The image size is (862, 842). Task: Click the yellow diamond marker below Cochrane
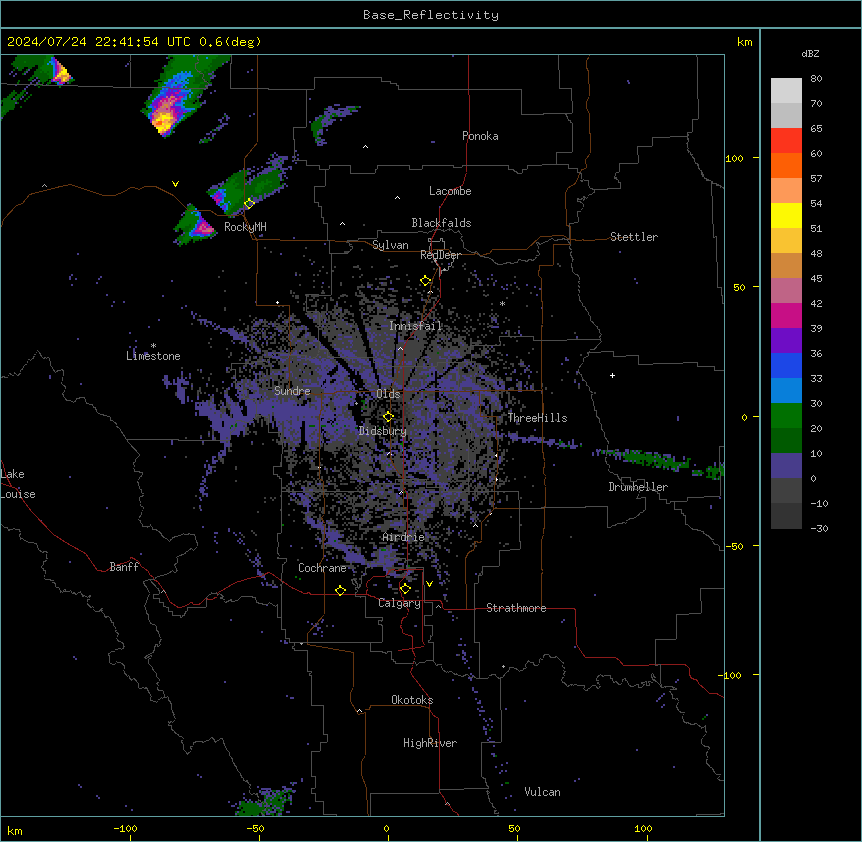pyautogui.click(x=340, y=590)
